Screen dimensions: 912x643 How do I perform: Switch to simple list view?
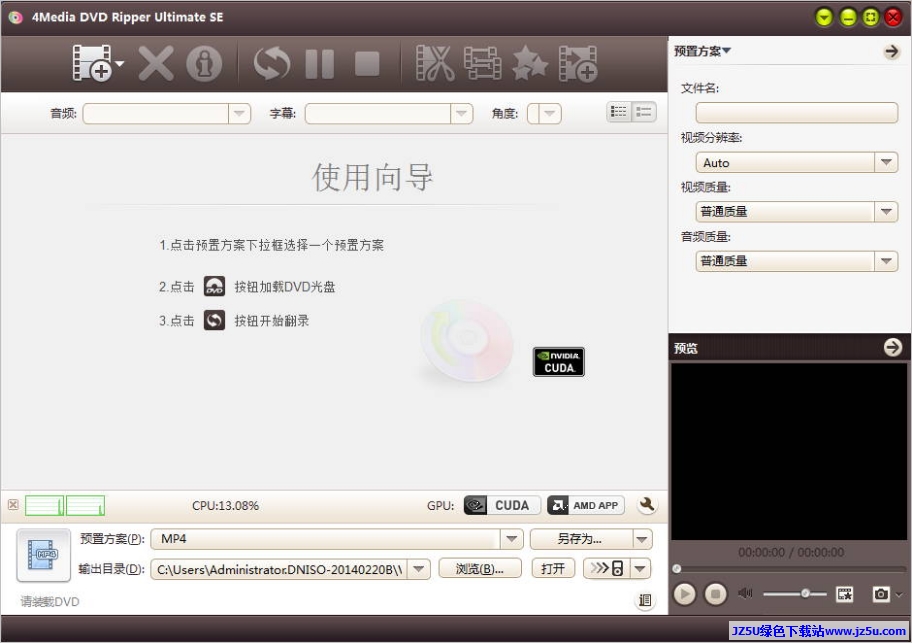tap(644, 112)
